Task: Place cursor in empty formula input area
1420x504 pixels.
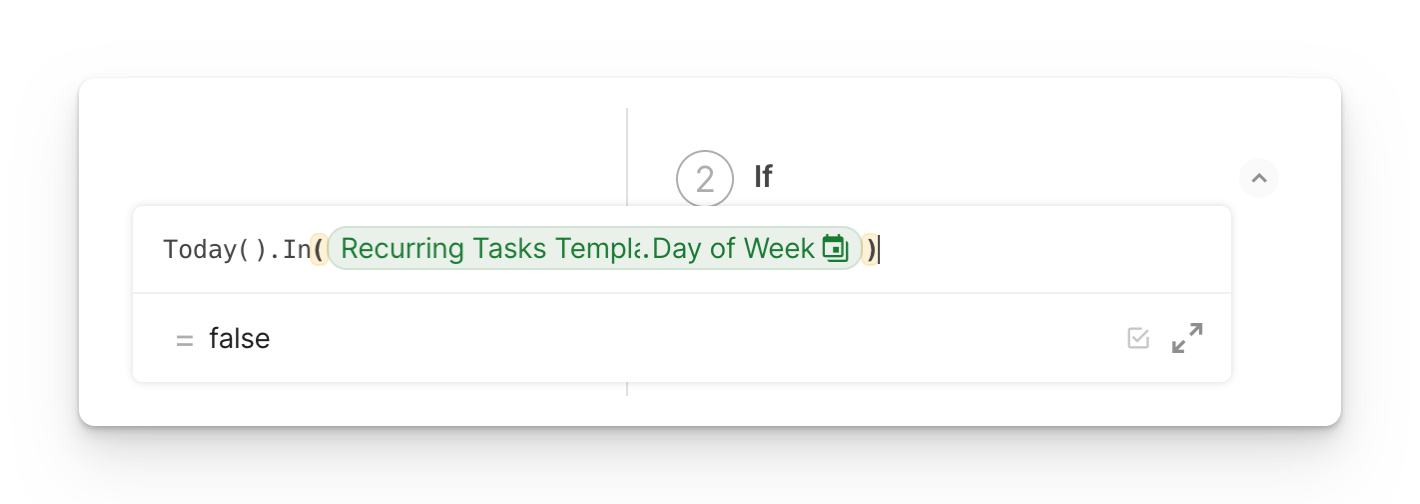Action: pyautogui.click(x=1050, y=249)
